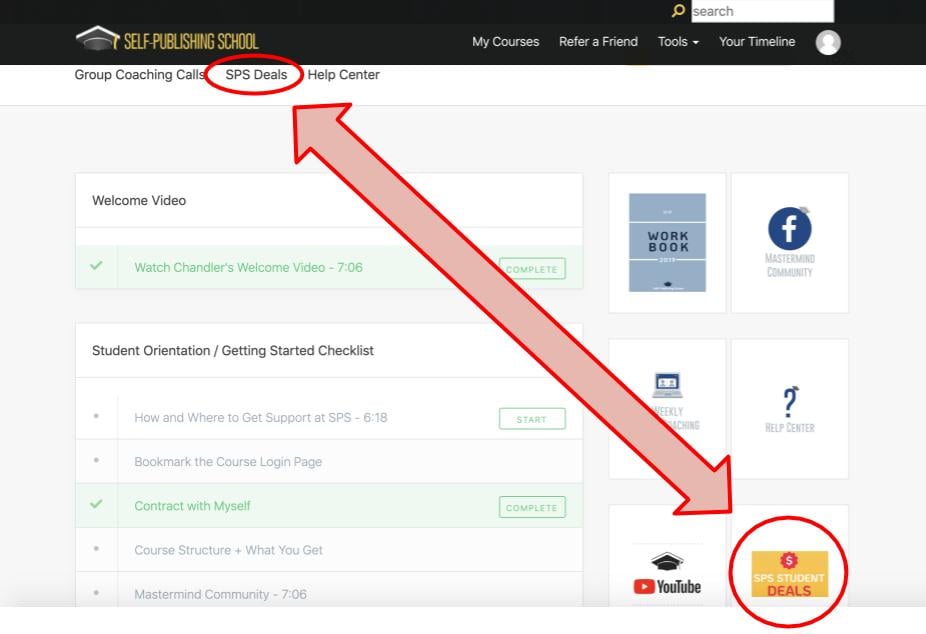
Task: Open the Weekly Coaching laptop tile
Action: point(667,408)
